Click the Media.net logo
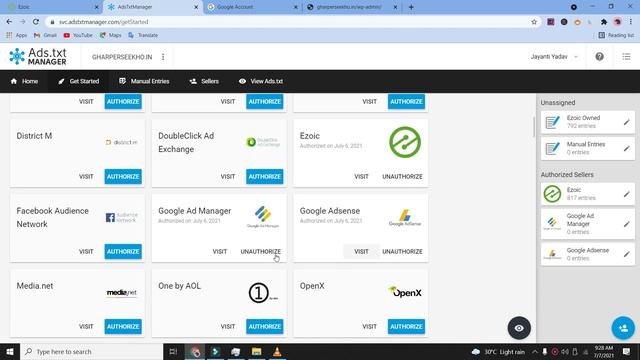 (122, 293)
